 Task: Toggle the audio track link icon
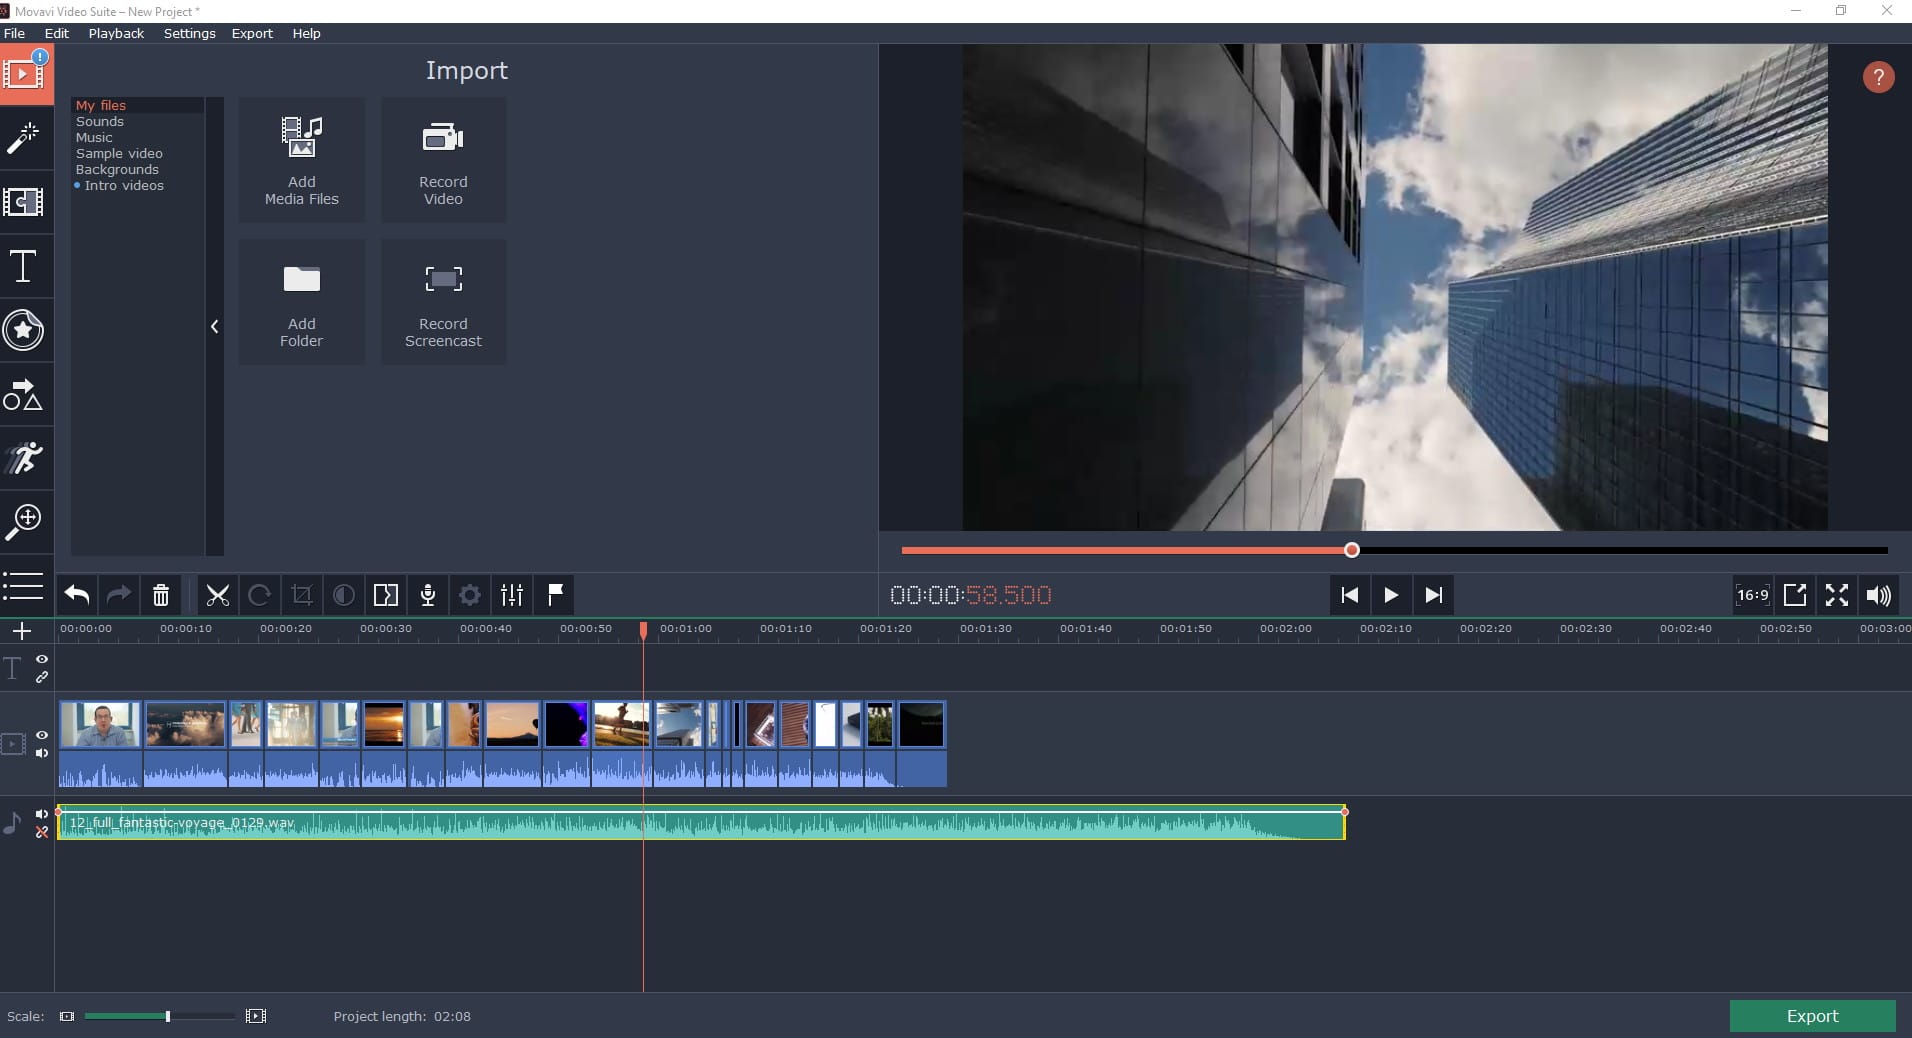coord(42,831)
